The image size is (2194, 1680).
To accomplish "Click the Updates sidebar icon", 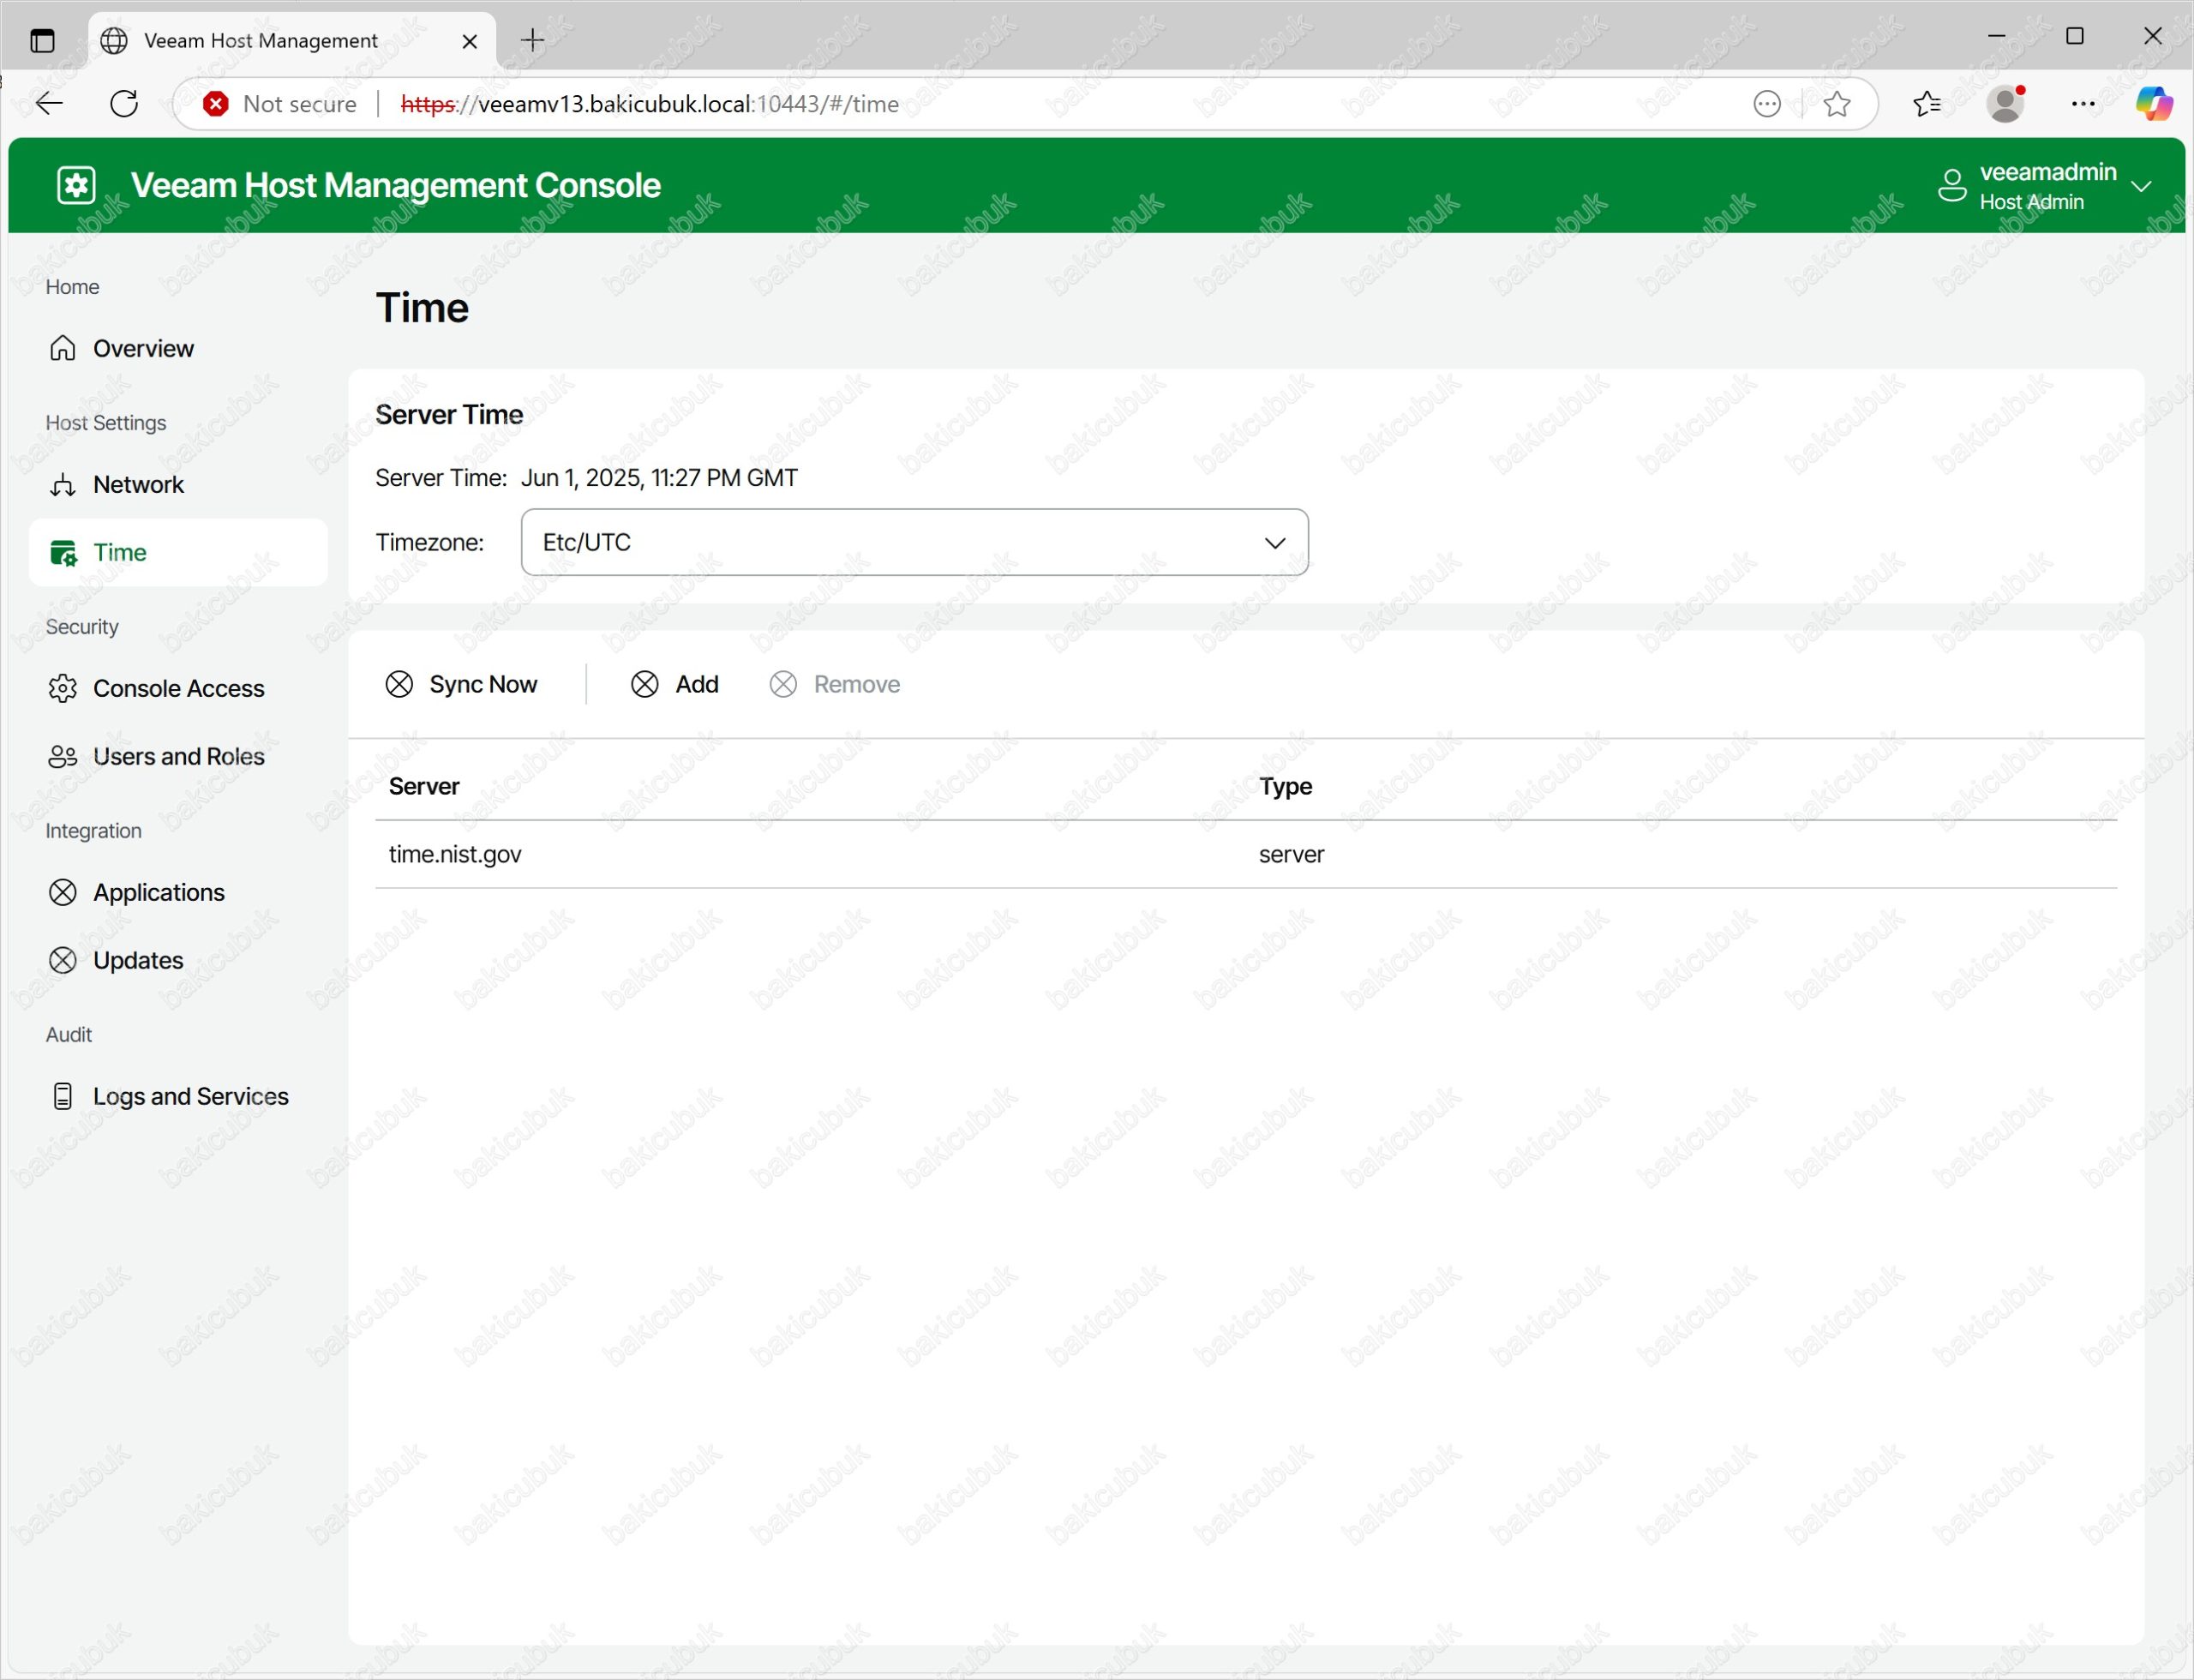I will tap(63, 961).
